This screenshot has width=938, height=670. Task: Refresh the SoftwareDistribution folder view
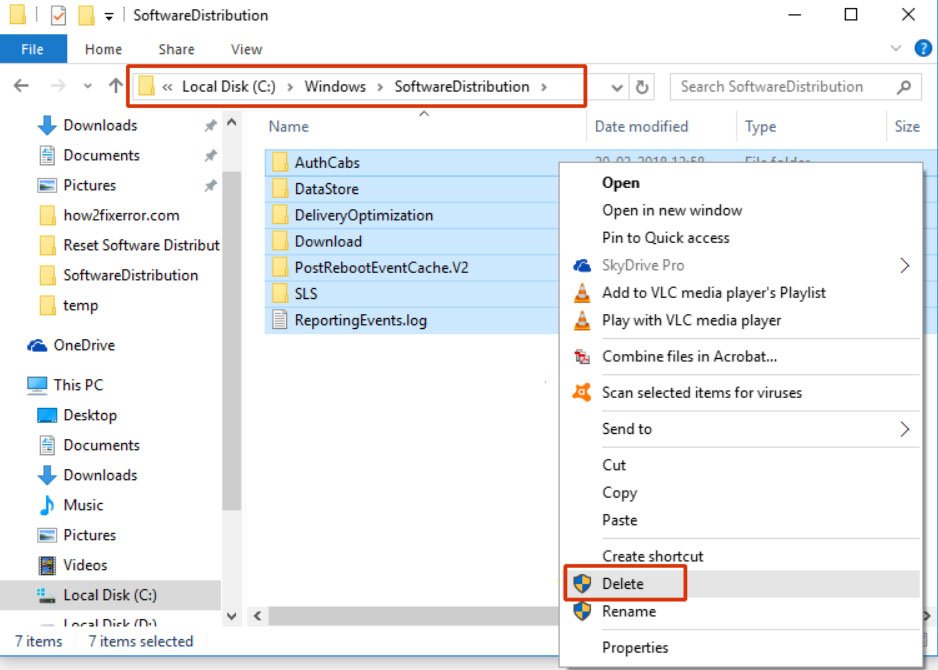click(x=642, y=87)
